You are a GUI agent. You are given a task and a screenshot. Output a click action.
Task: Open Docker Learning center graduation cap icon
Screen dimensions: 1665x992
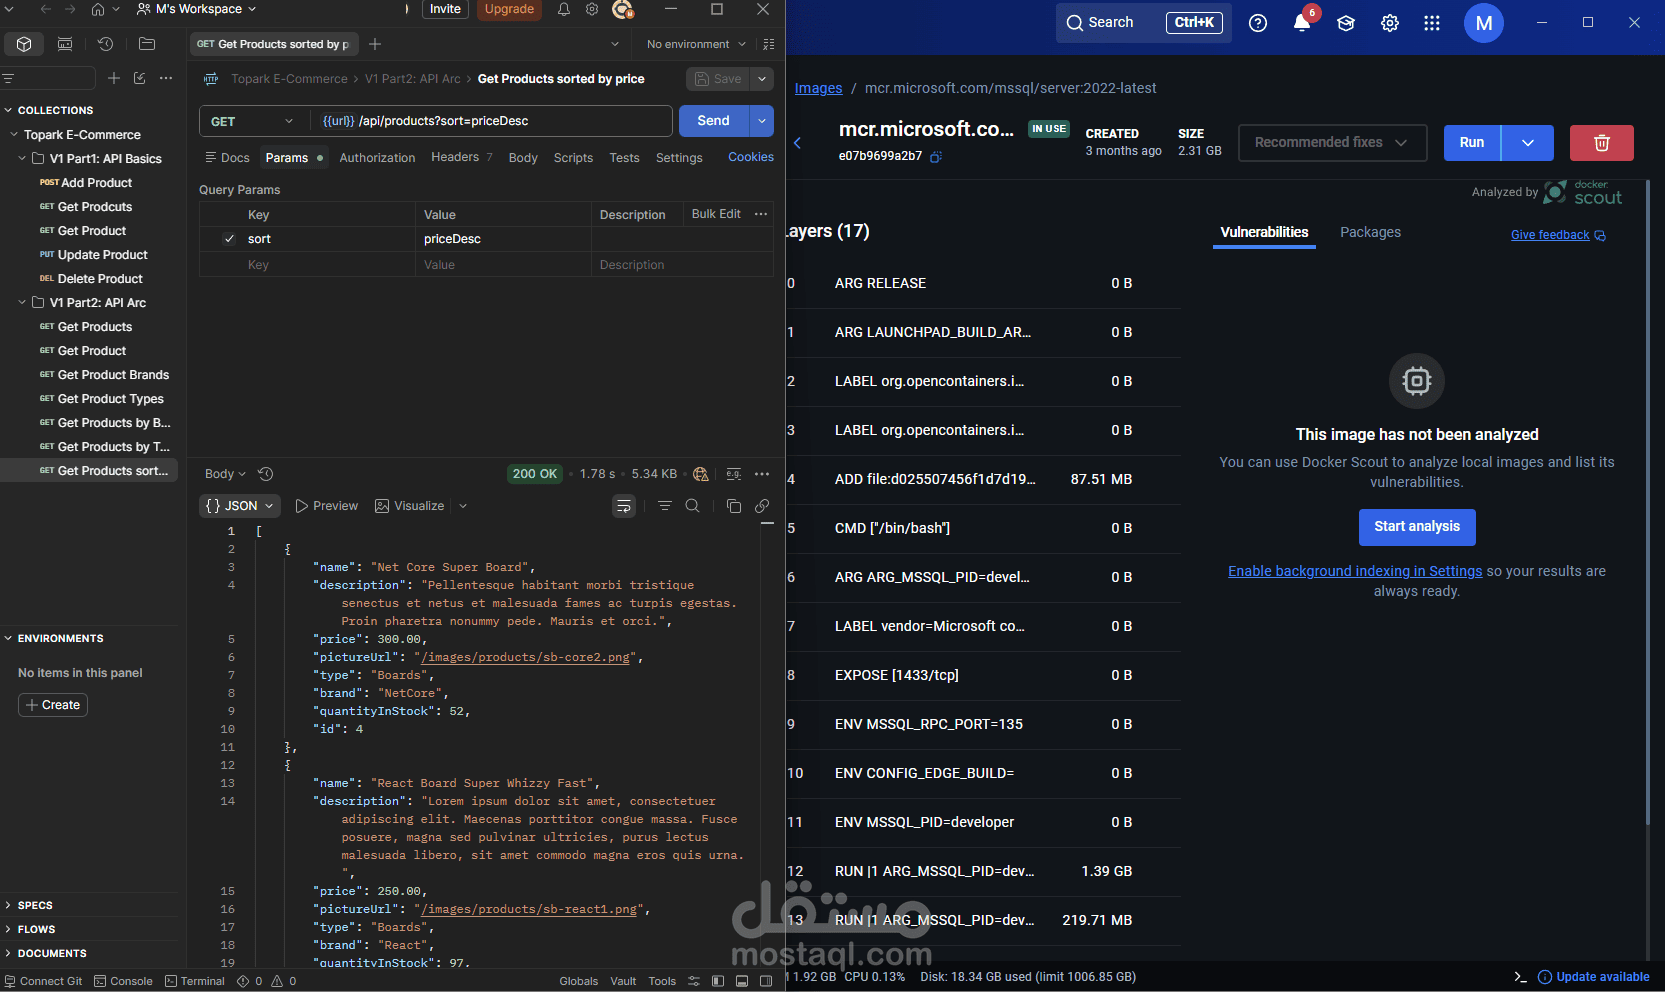coord(1346,23)
